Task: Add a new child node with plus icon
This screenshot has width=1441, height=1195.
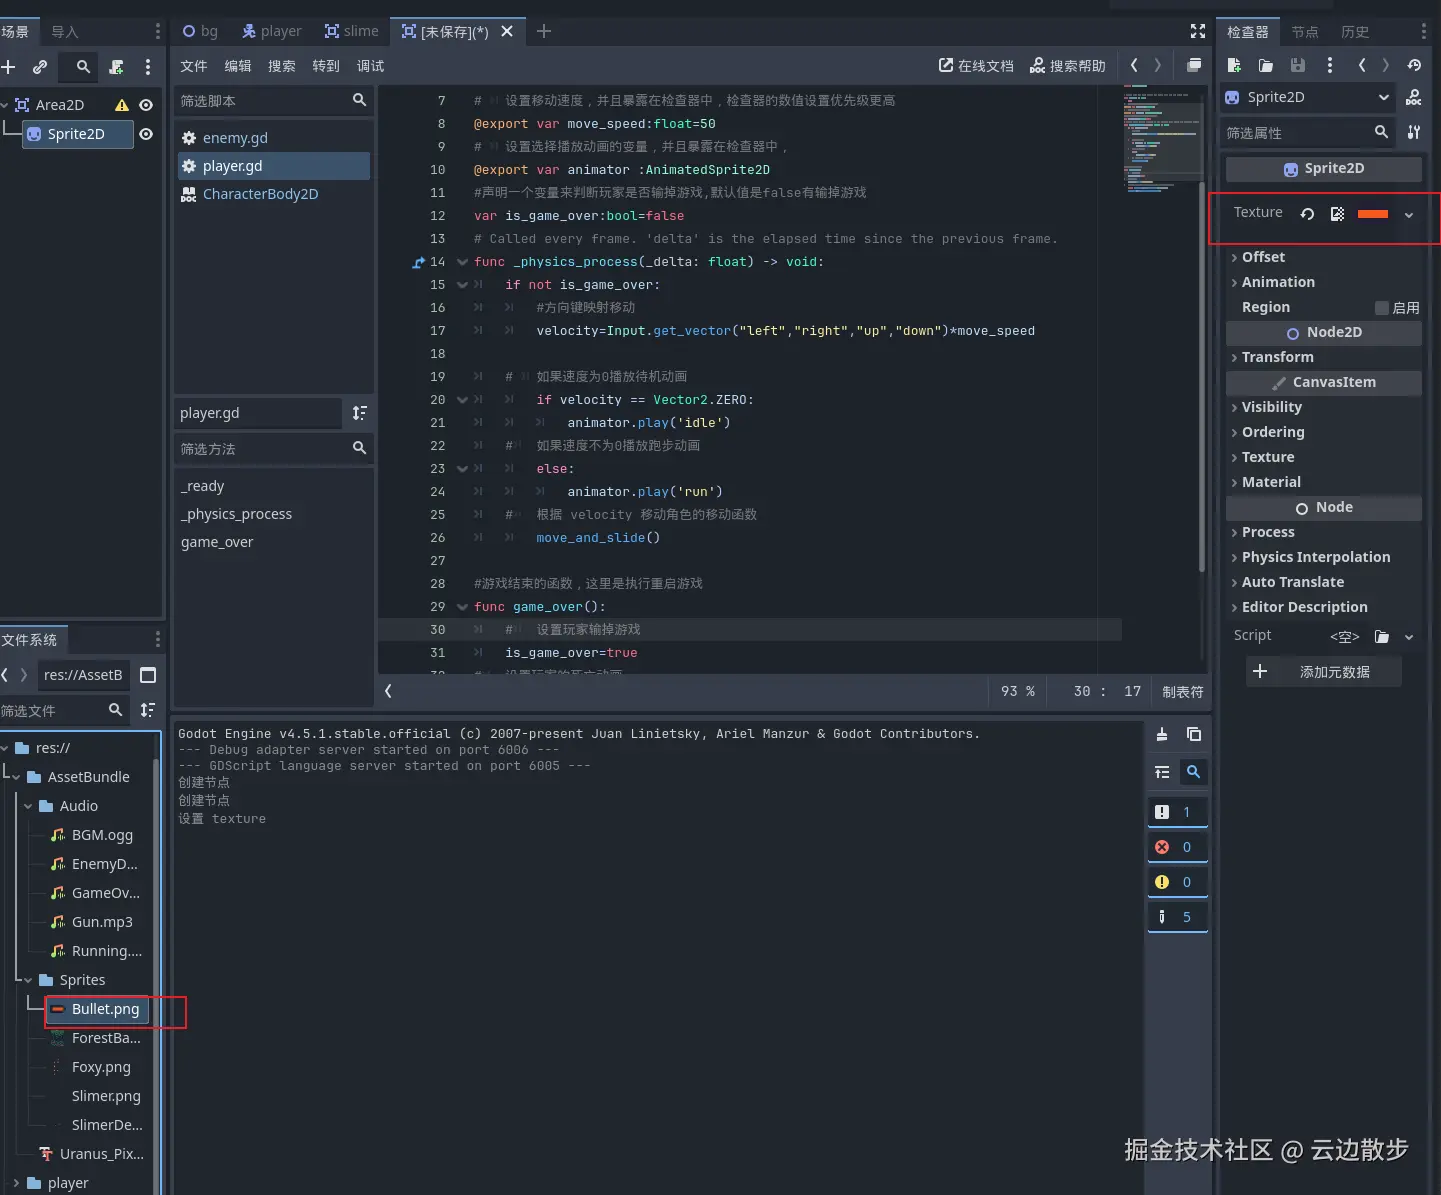Action: (x=8, y=67)
